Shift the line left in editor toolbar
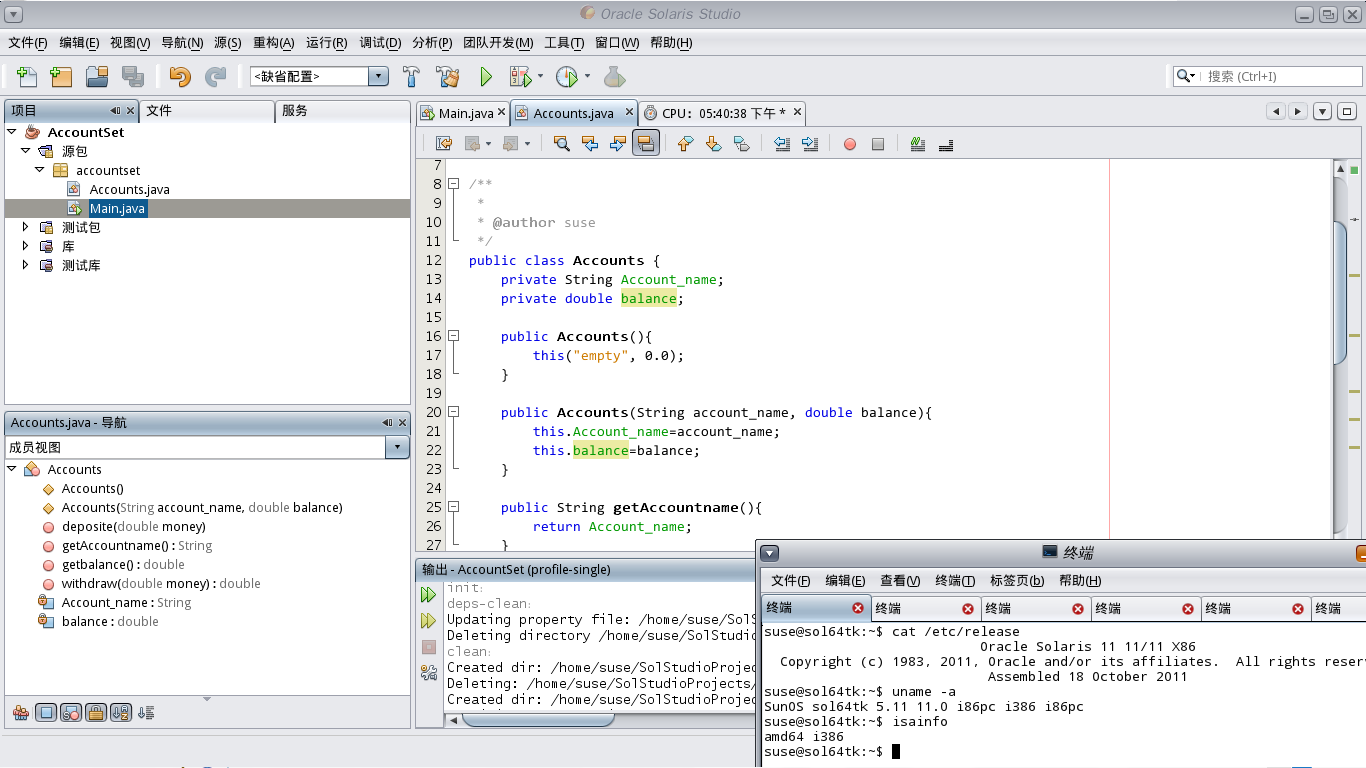The image size is (1366, 768). 782,144
